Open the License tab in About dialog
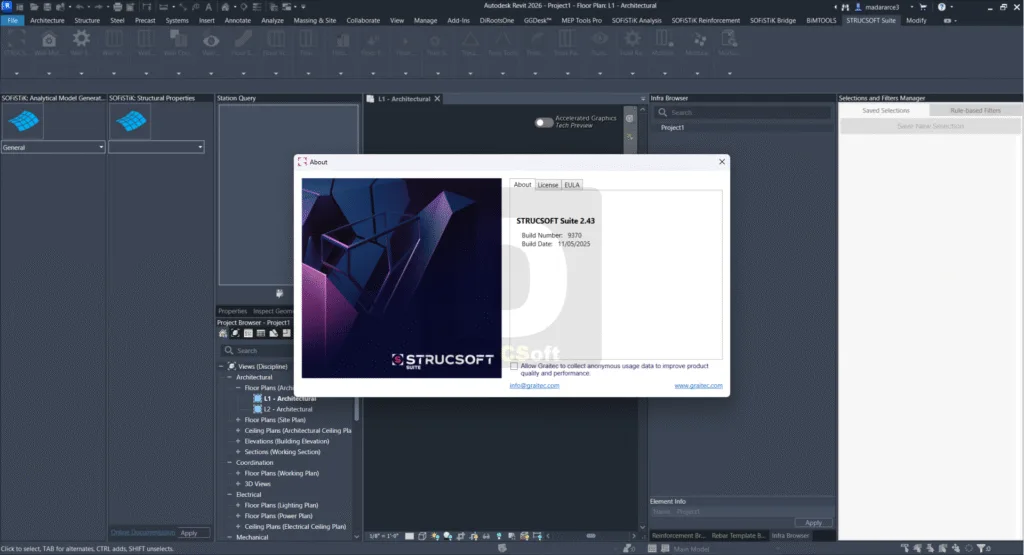The width and height of the screenshot is (1024, 555). (547, 185)
